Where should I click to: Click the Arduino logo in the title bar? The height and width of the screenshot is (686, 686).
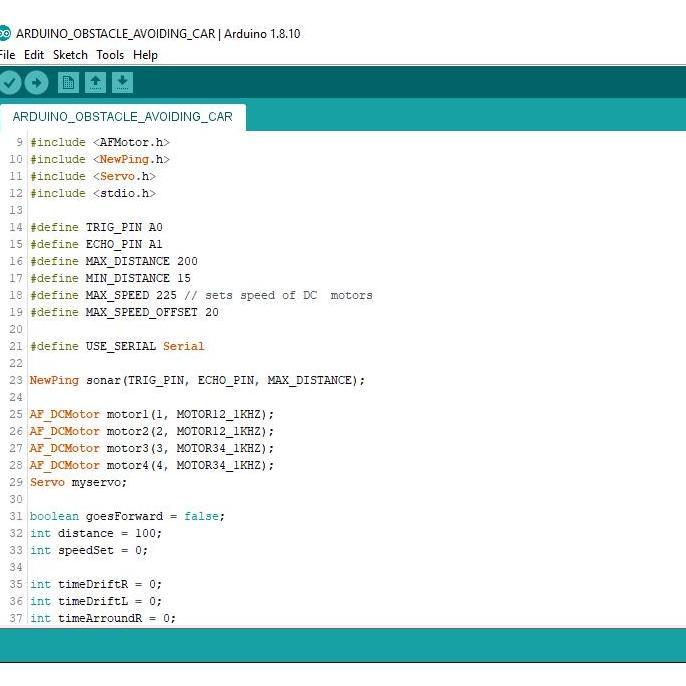click(4, 34)
